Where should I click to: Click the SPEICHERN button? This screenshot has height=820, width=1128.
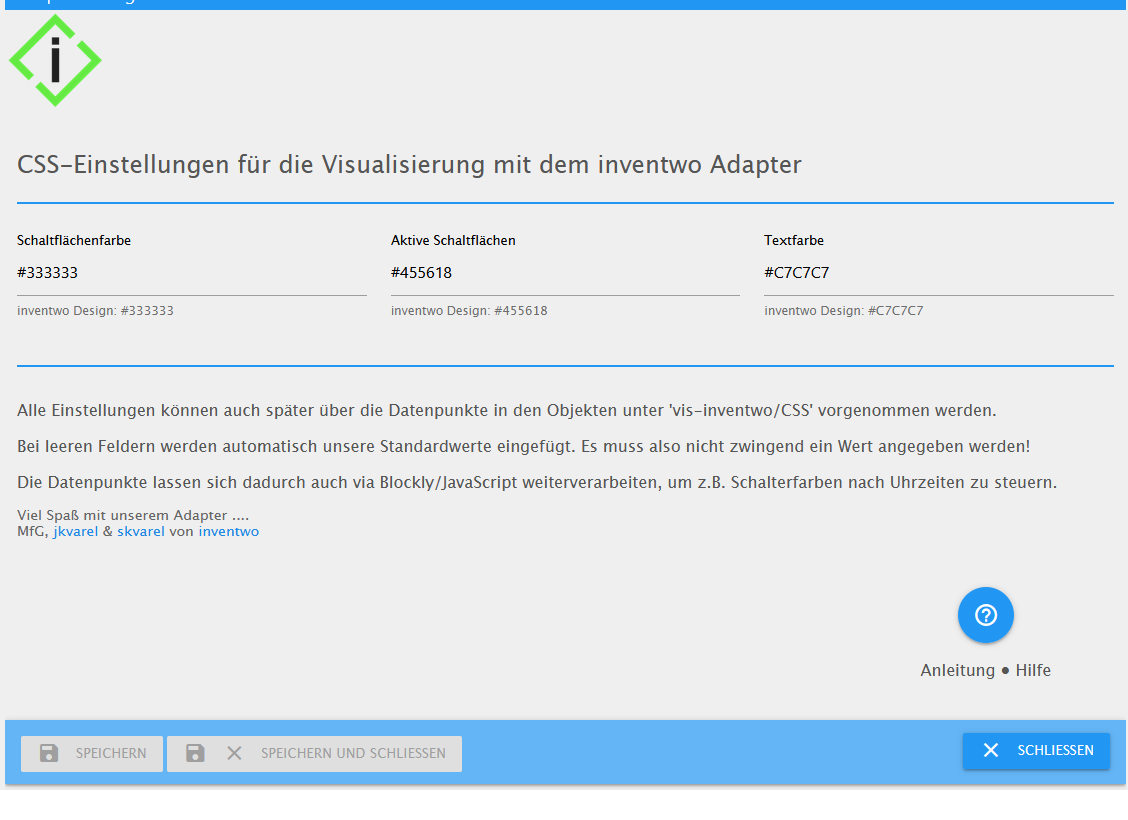[91, 753]
